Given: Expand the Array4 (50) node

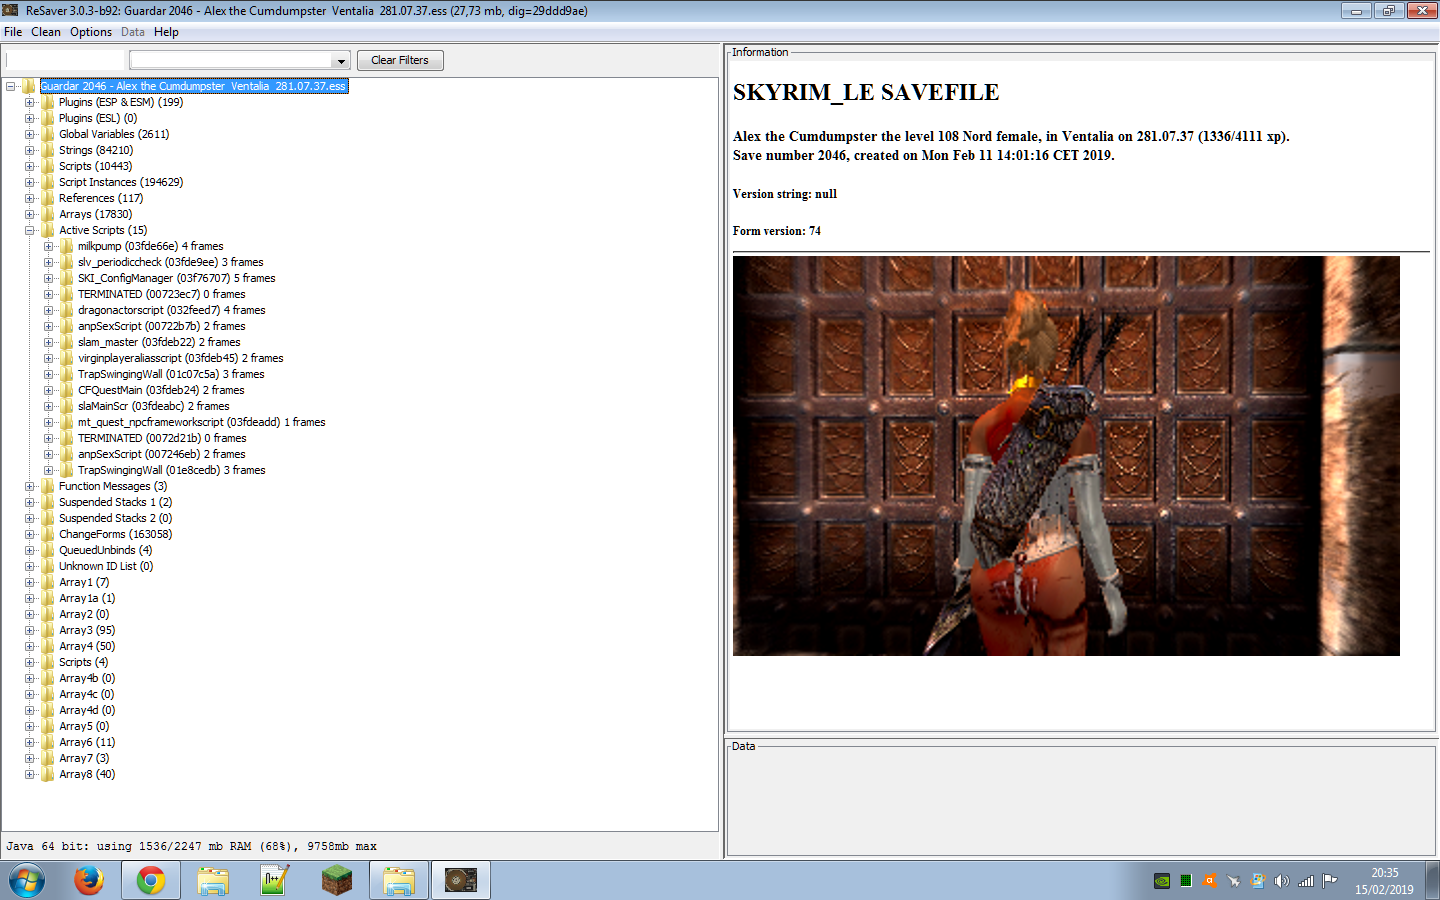Looking at the screenshot, I should click(29, 646).
